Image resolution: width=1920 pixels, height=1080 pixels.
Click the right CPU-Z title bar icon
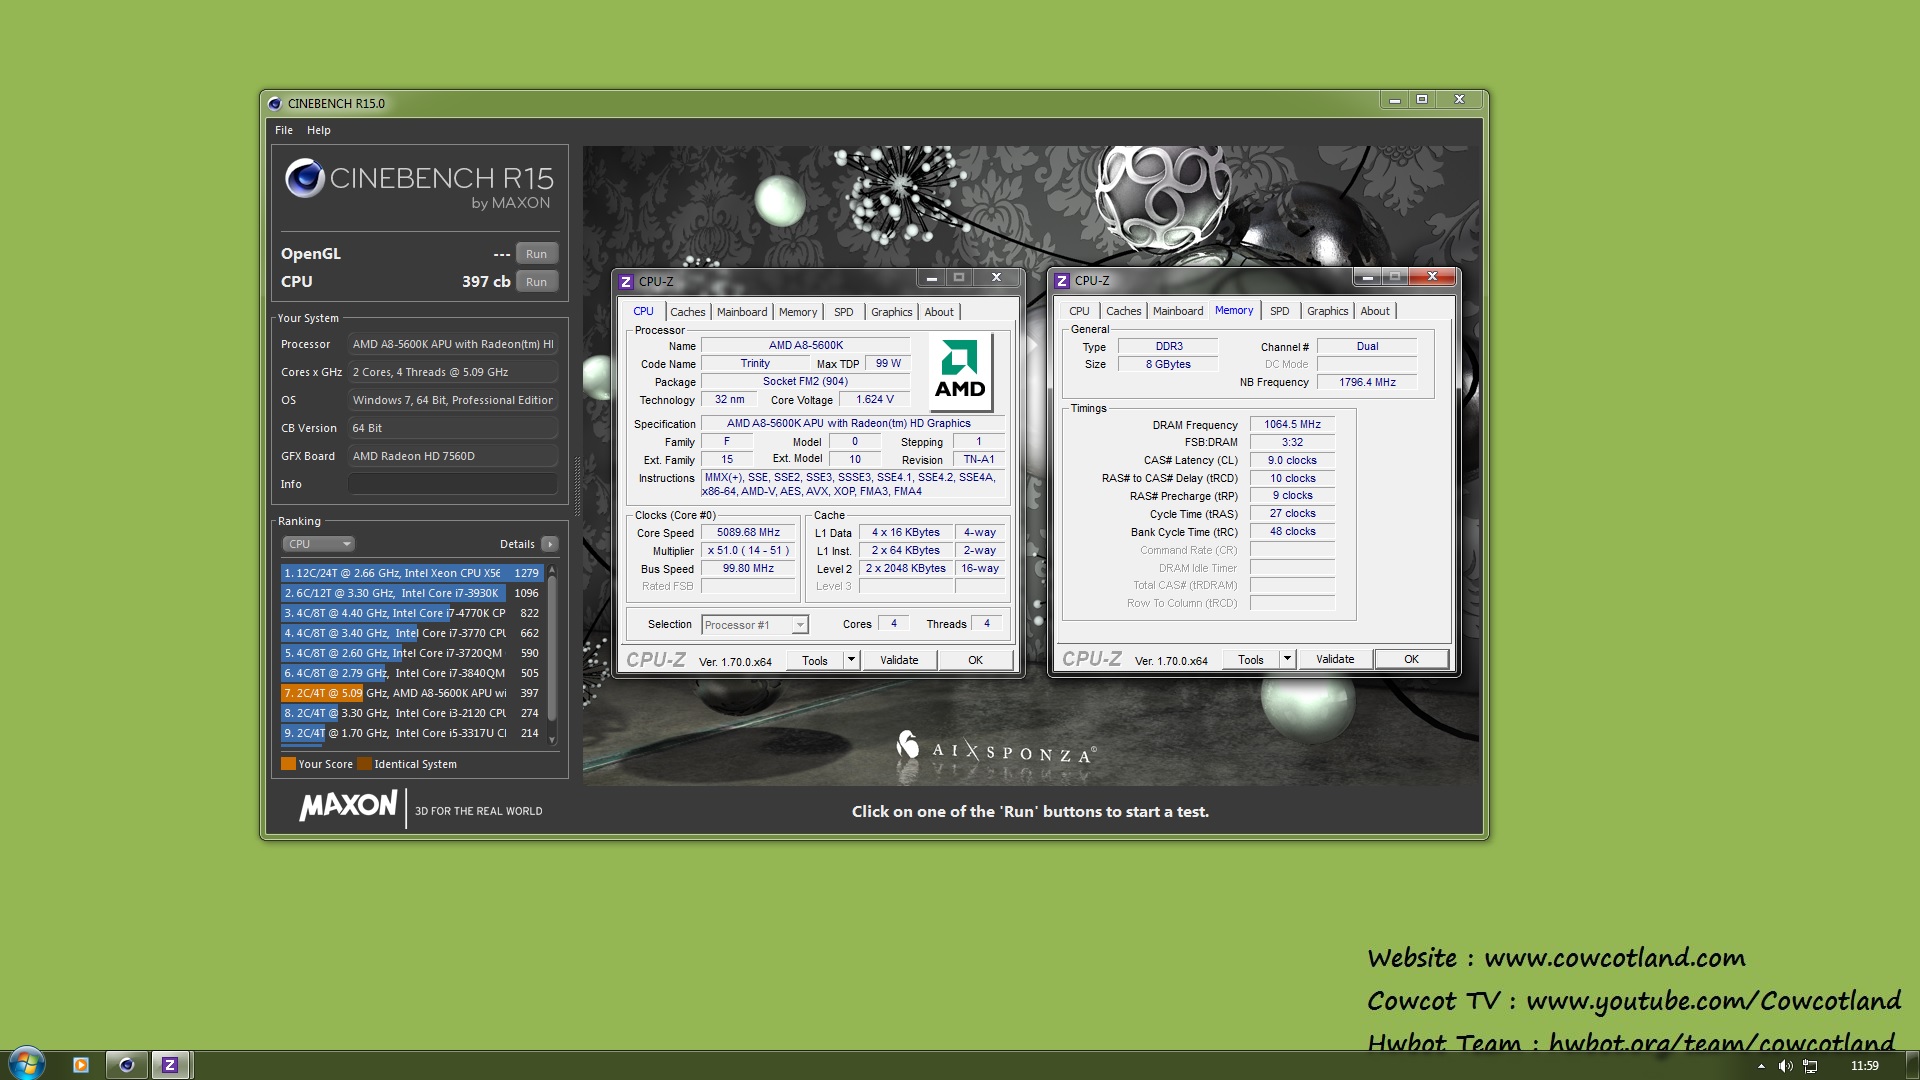pyautogui.click(x=1062, y=280)
